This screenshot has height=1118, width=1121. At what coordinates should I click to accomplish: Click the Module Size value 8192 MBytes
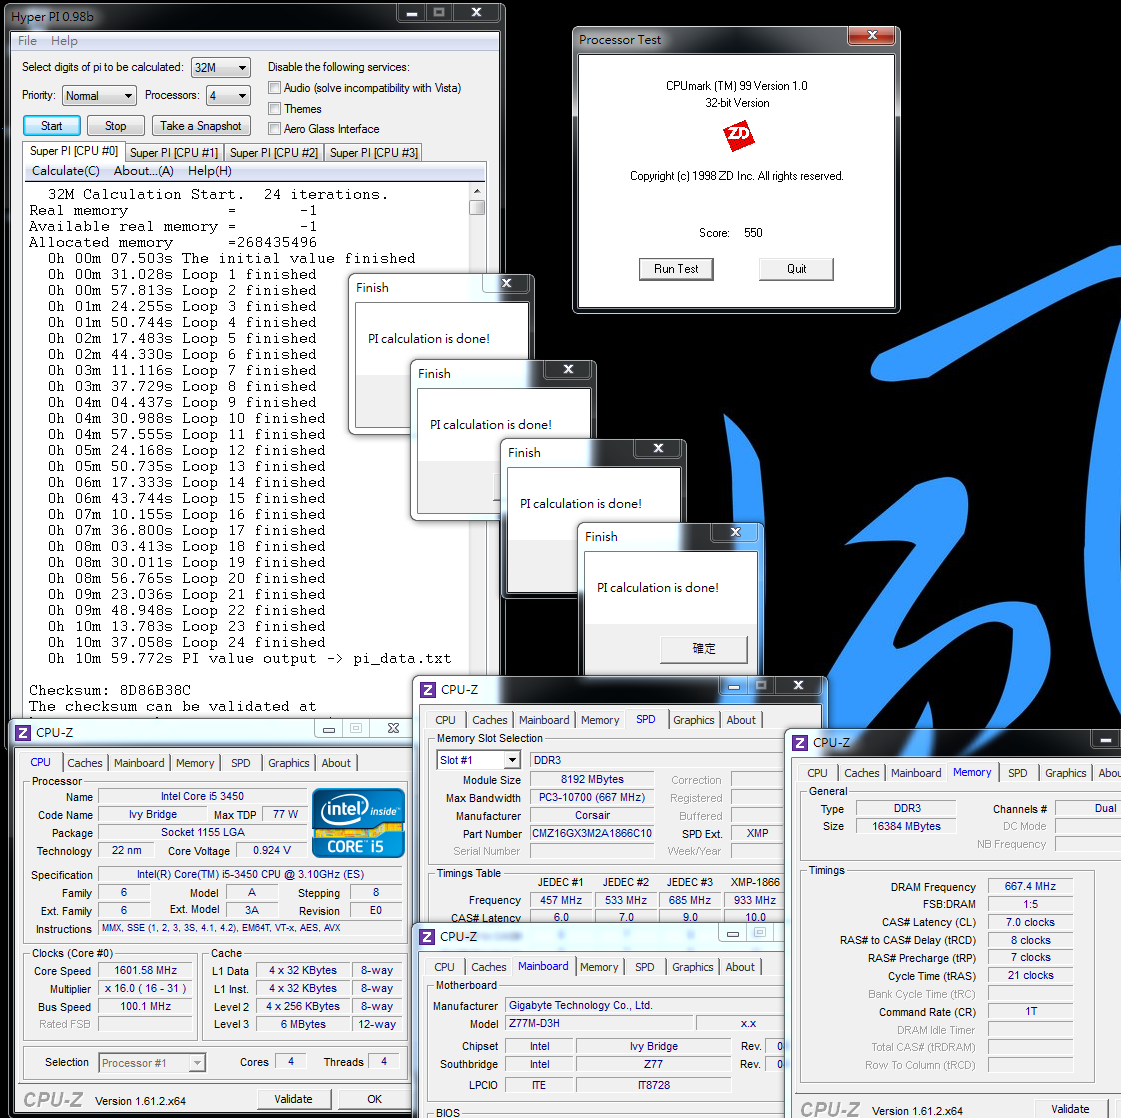click(x=592, y=779)
